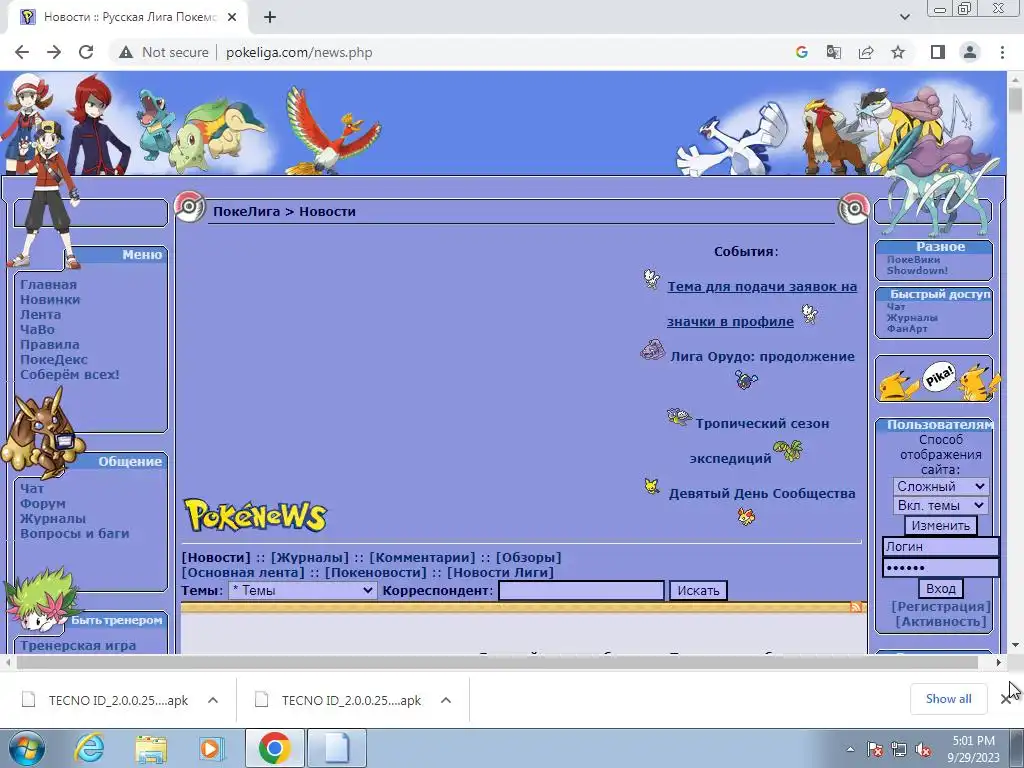Click the Искать search button
Screen dimensions: 1024x768
[x=698, y=590]
